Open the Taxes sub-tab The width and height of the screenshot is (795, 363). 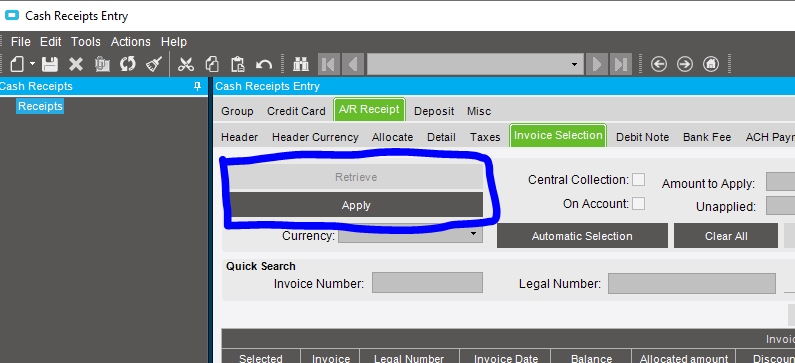pos(485,137)
